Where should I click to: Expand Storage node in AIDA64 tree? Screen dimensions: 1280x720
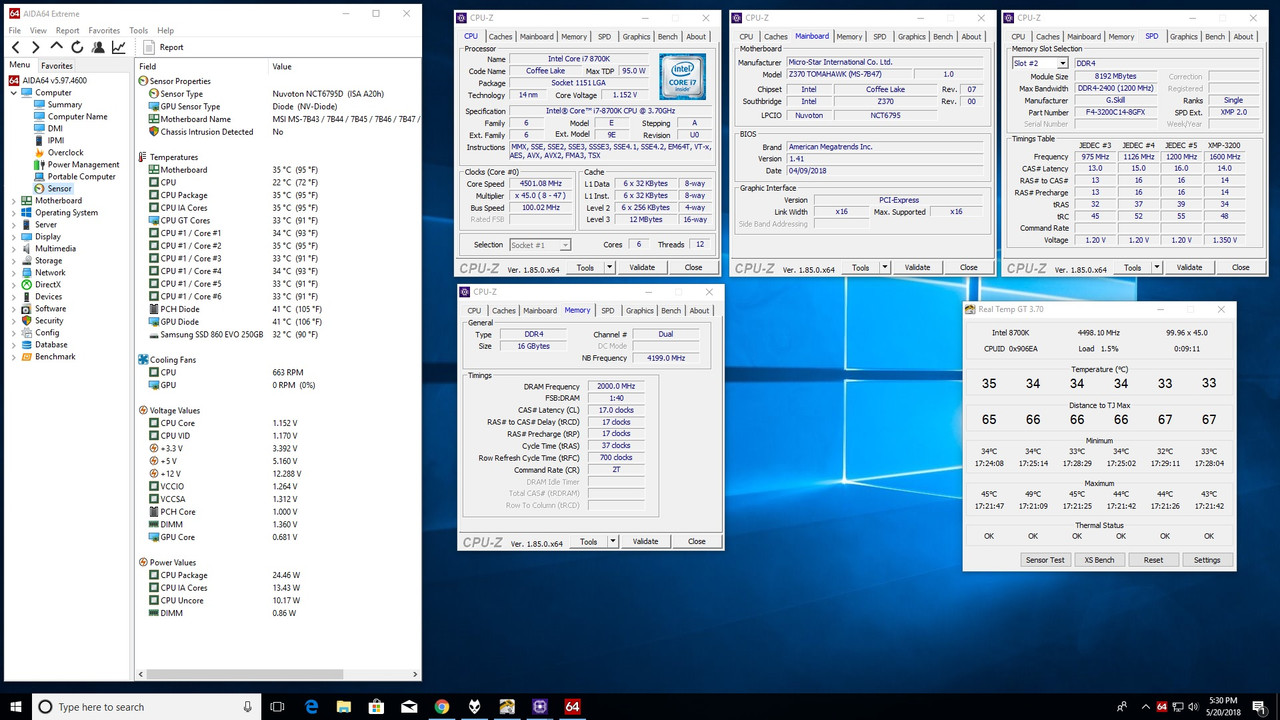coord(13,261)
